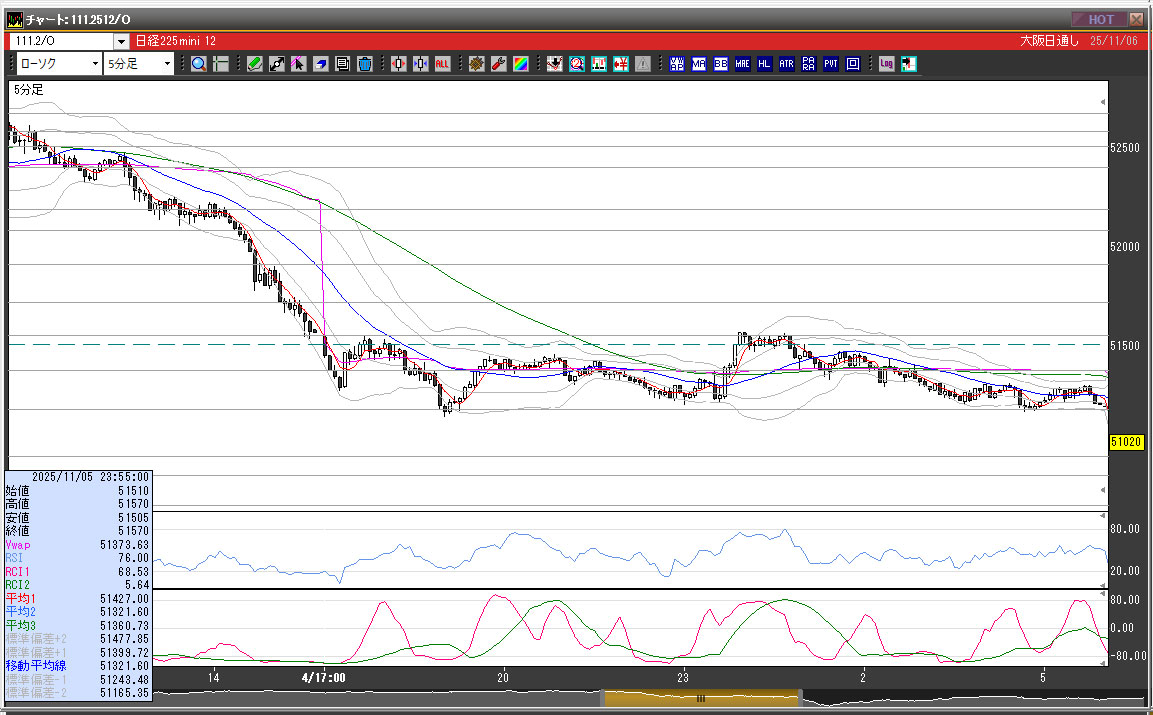Click the wrench settings icon
This screenshot has height=715, width=1153.
(x=499, y=64)
